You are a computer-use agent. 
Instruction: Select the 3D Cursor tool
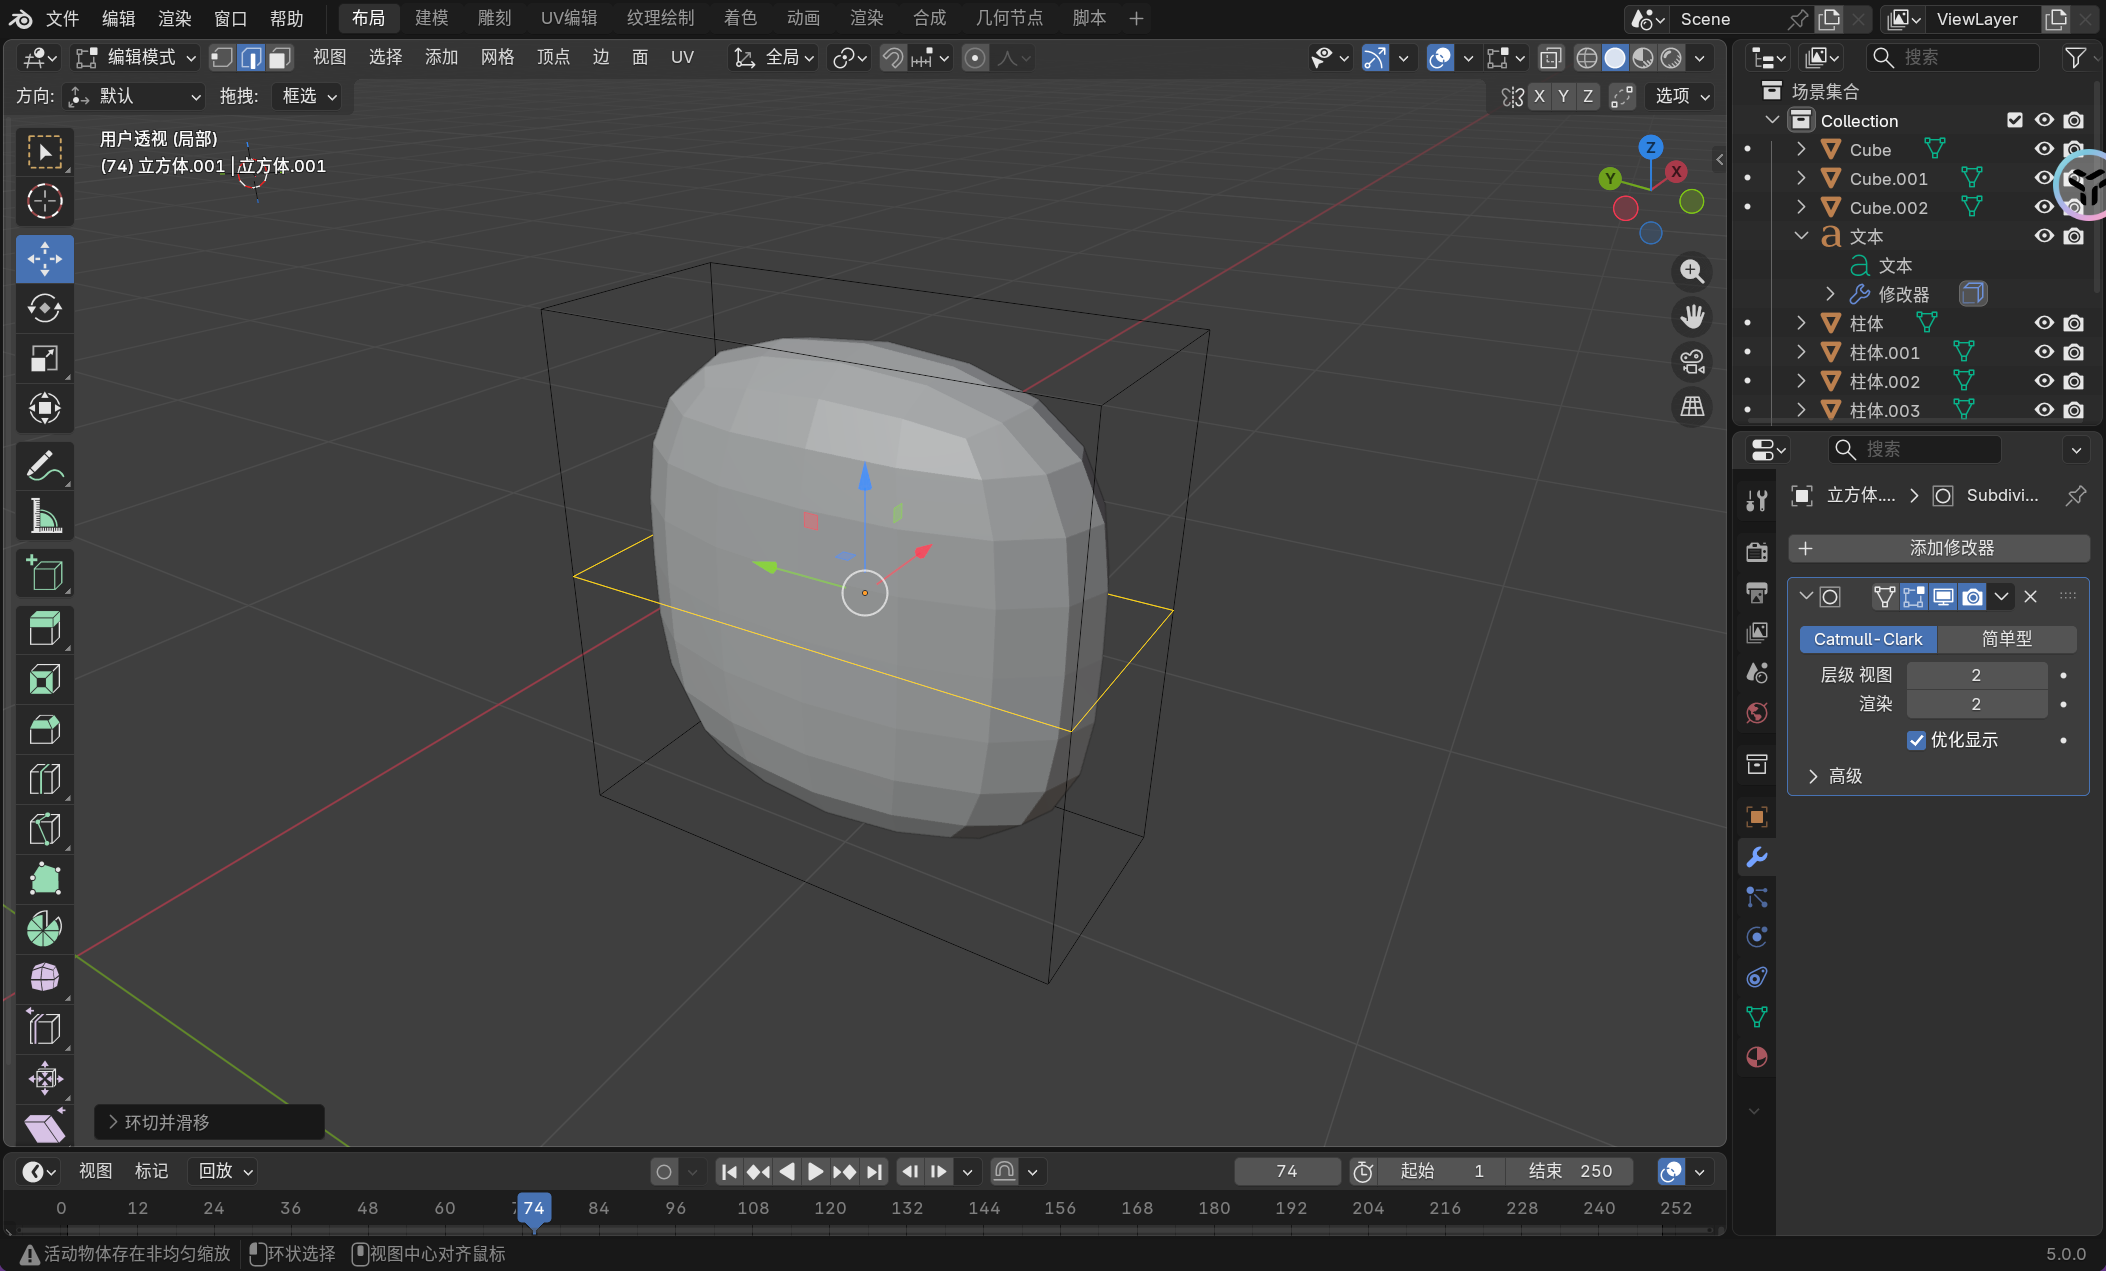click(44, 202)
